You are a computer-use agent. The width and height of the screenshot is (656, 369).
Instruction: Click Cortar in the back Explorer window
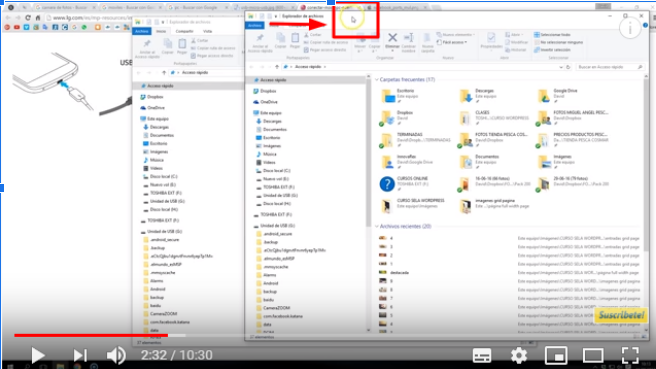coord(200,41)
